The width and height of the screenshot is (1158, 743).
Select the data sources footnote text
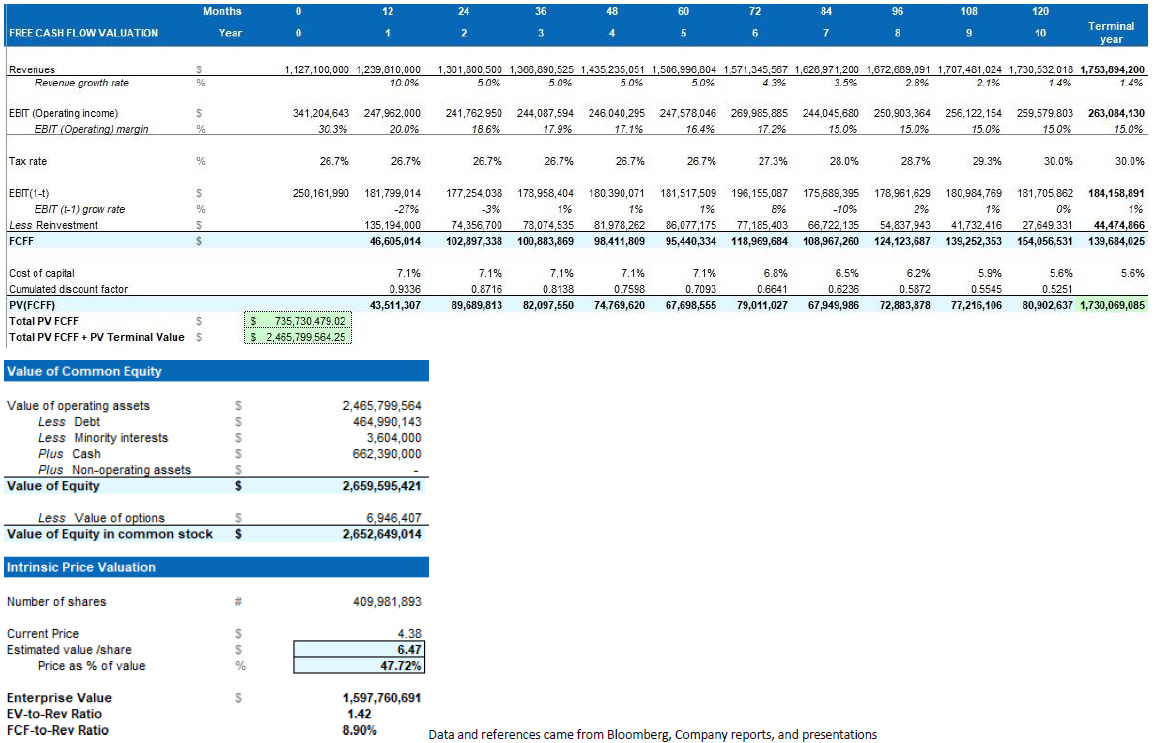[653, 734]
